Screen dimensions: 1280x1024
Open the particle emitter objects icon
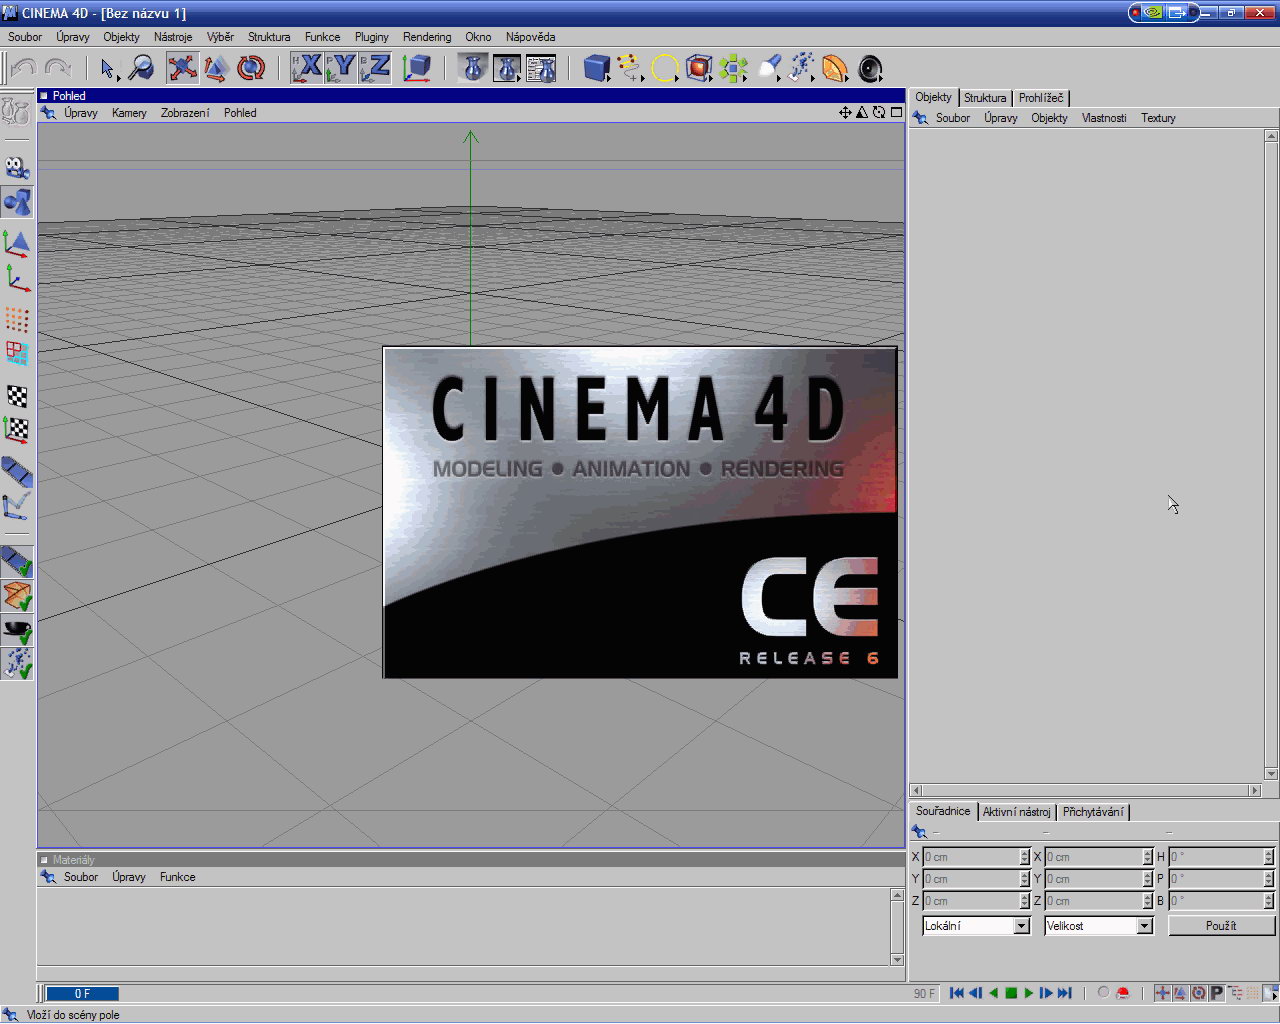[x=801, y=68]
